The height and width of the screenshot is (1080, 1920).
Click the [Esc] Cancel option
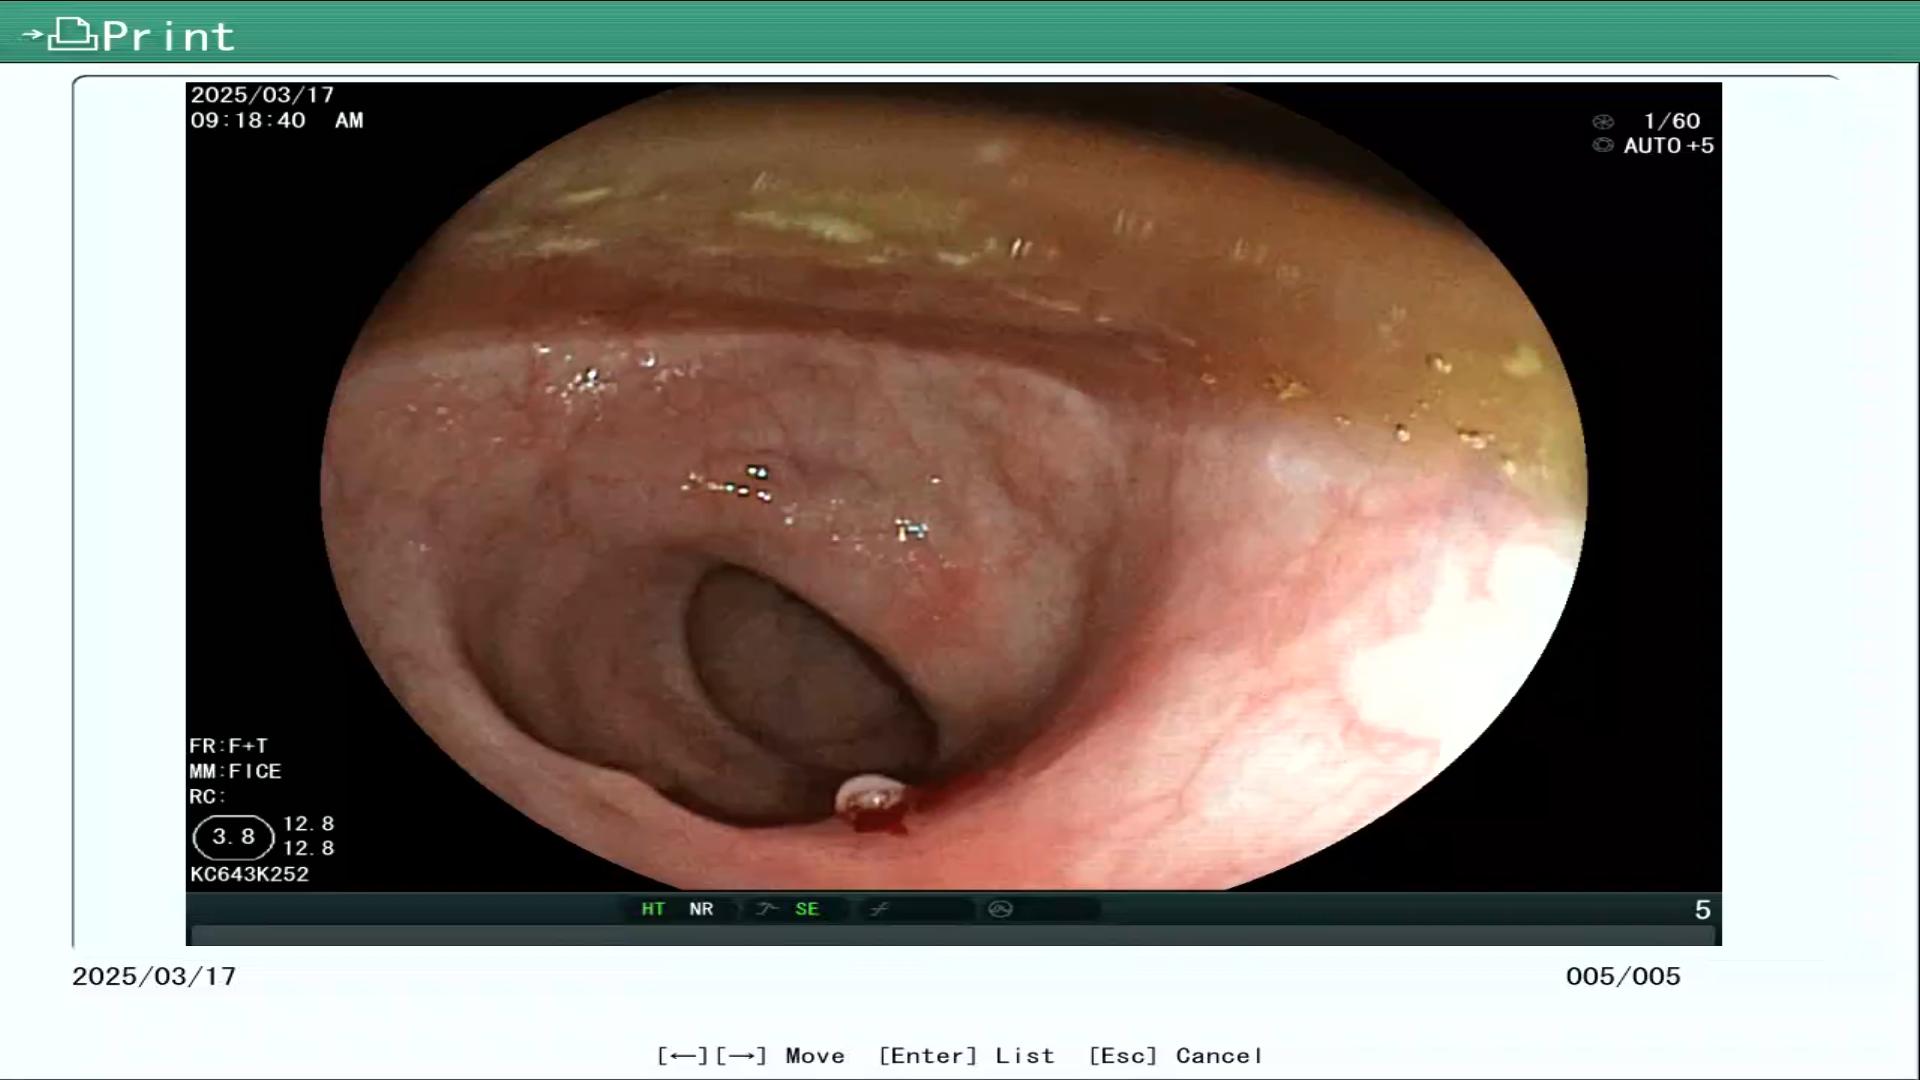(x=1175, y=1056)
